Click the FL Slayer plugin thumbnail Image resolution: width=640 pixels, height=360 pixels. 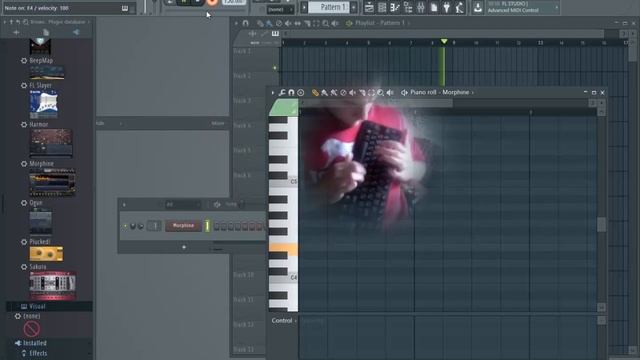coord(43,104)
